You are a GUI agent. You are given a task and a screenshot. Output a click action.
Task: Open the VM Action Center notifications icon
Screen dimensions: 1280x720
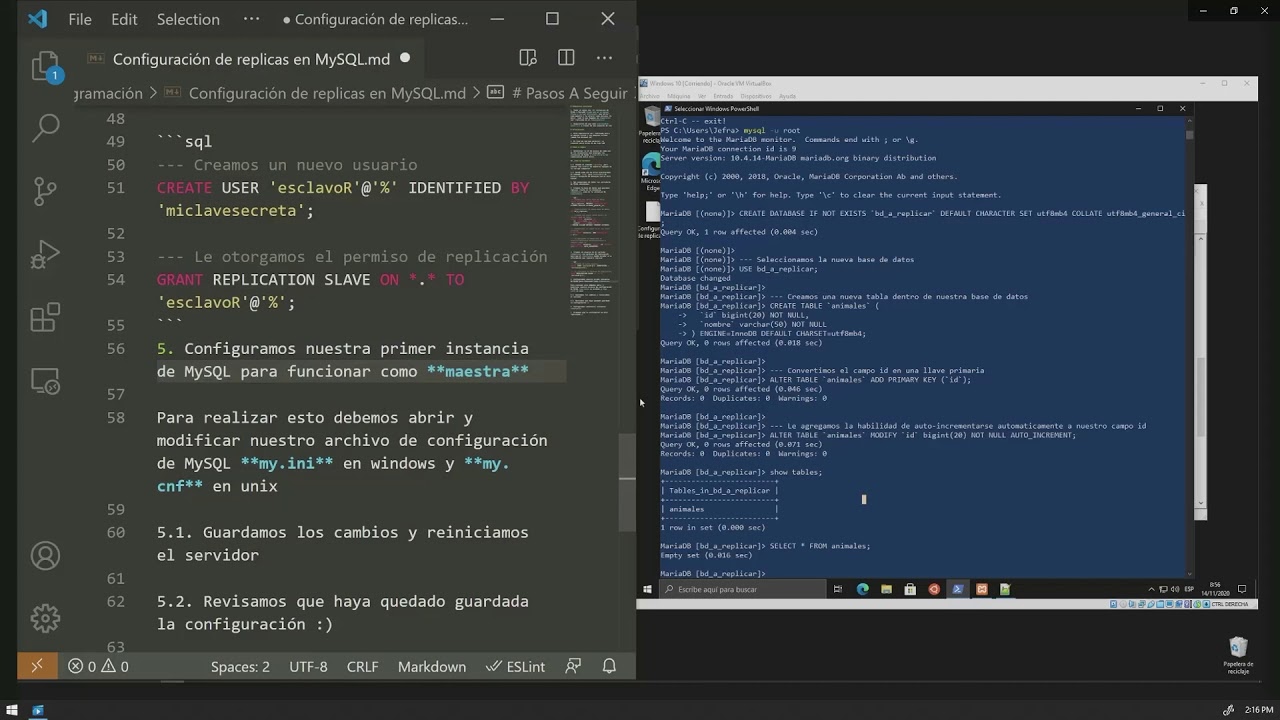(1244, 590)
